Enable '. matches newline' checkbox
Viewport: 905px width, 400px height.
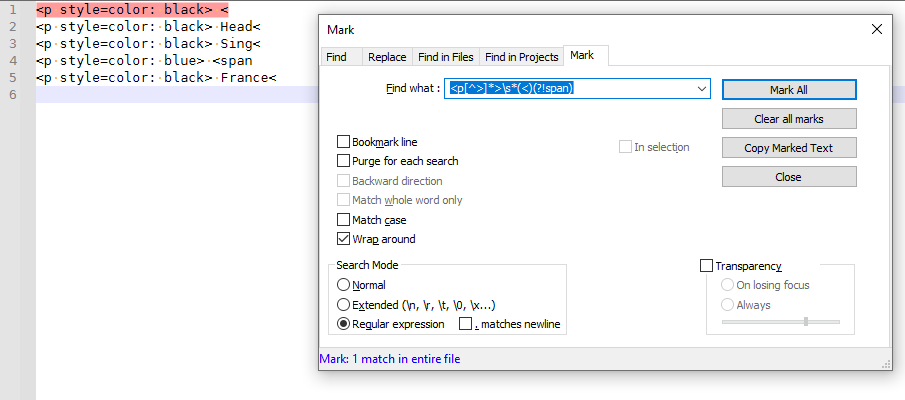[465, 324]
